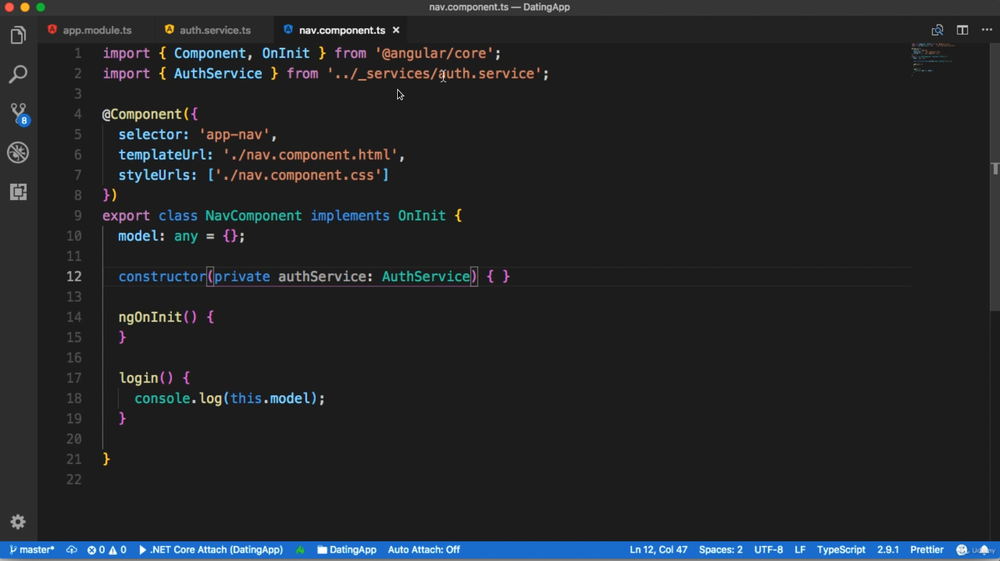Click Prettier in status bar
This screenshot has height=561, width=1000.
point(927,550)
